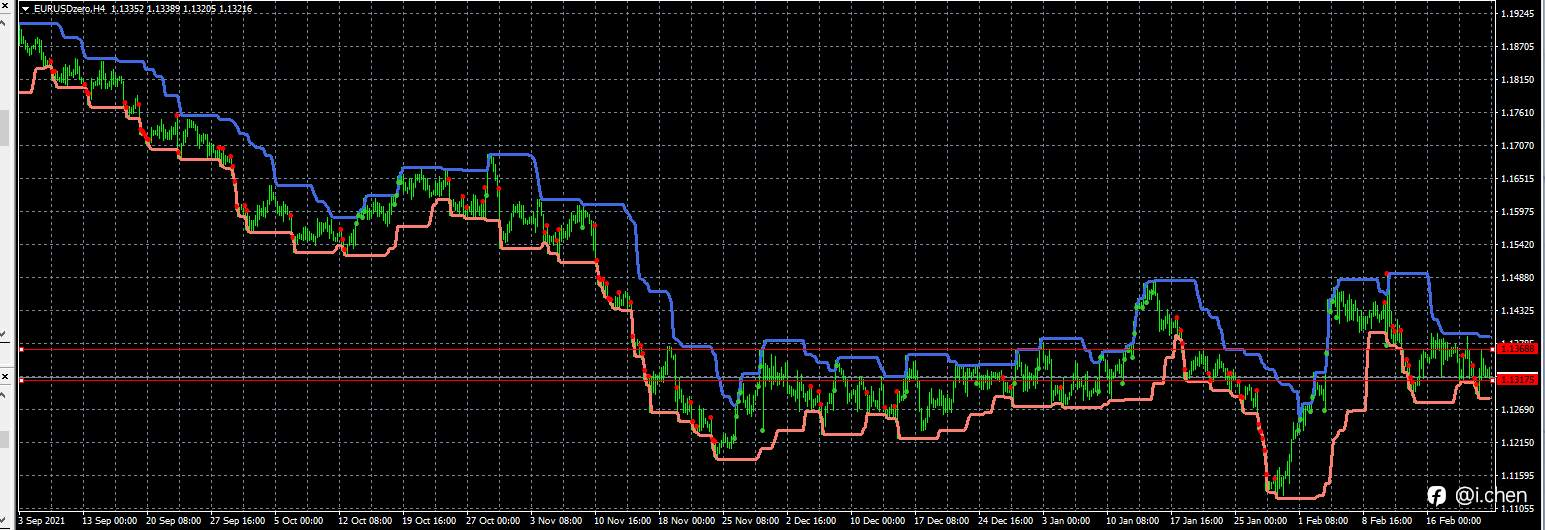
Task: Select the upper red horizontal line's left handle
Action: click(21, 349)
